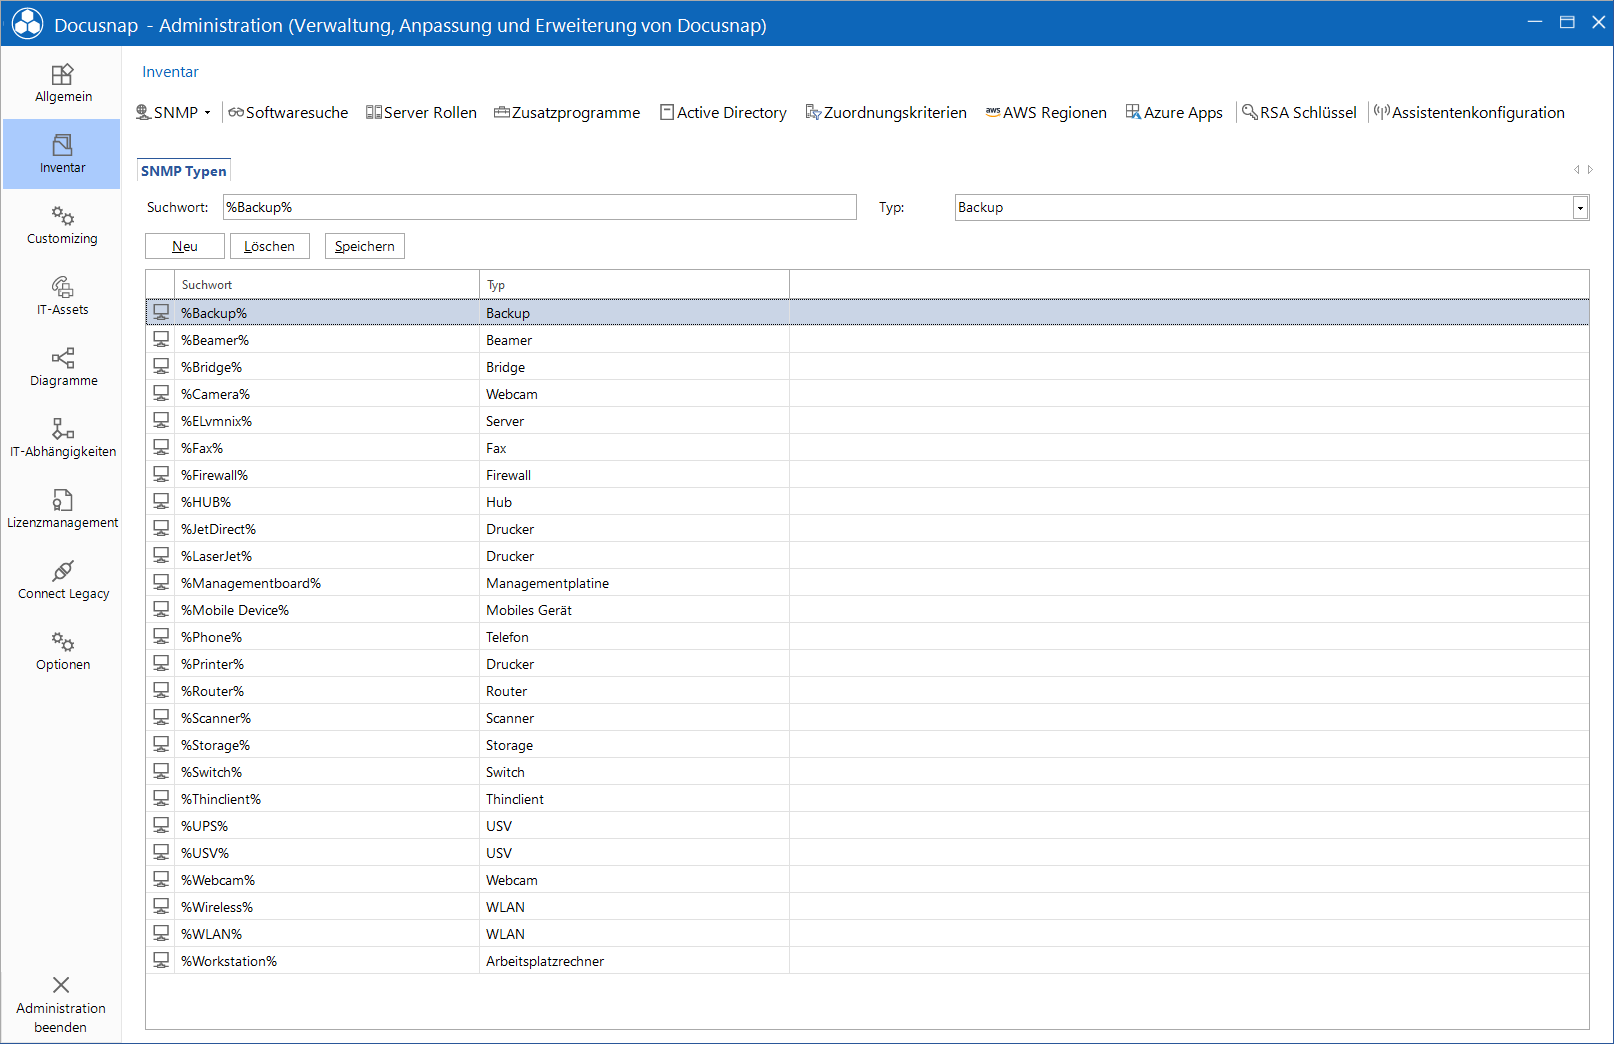Screen dimensions: 1614x1044
Task: Select the %Beamer% row
Action: (867, 340)
